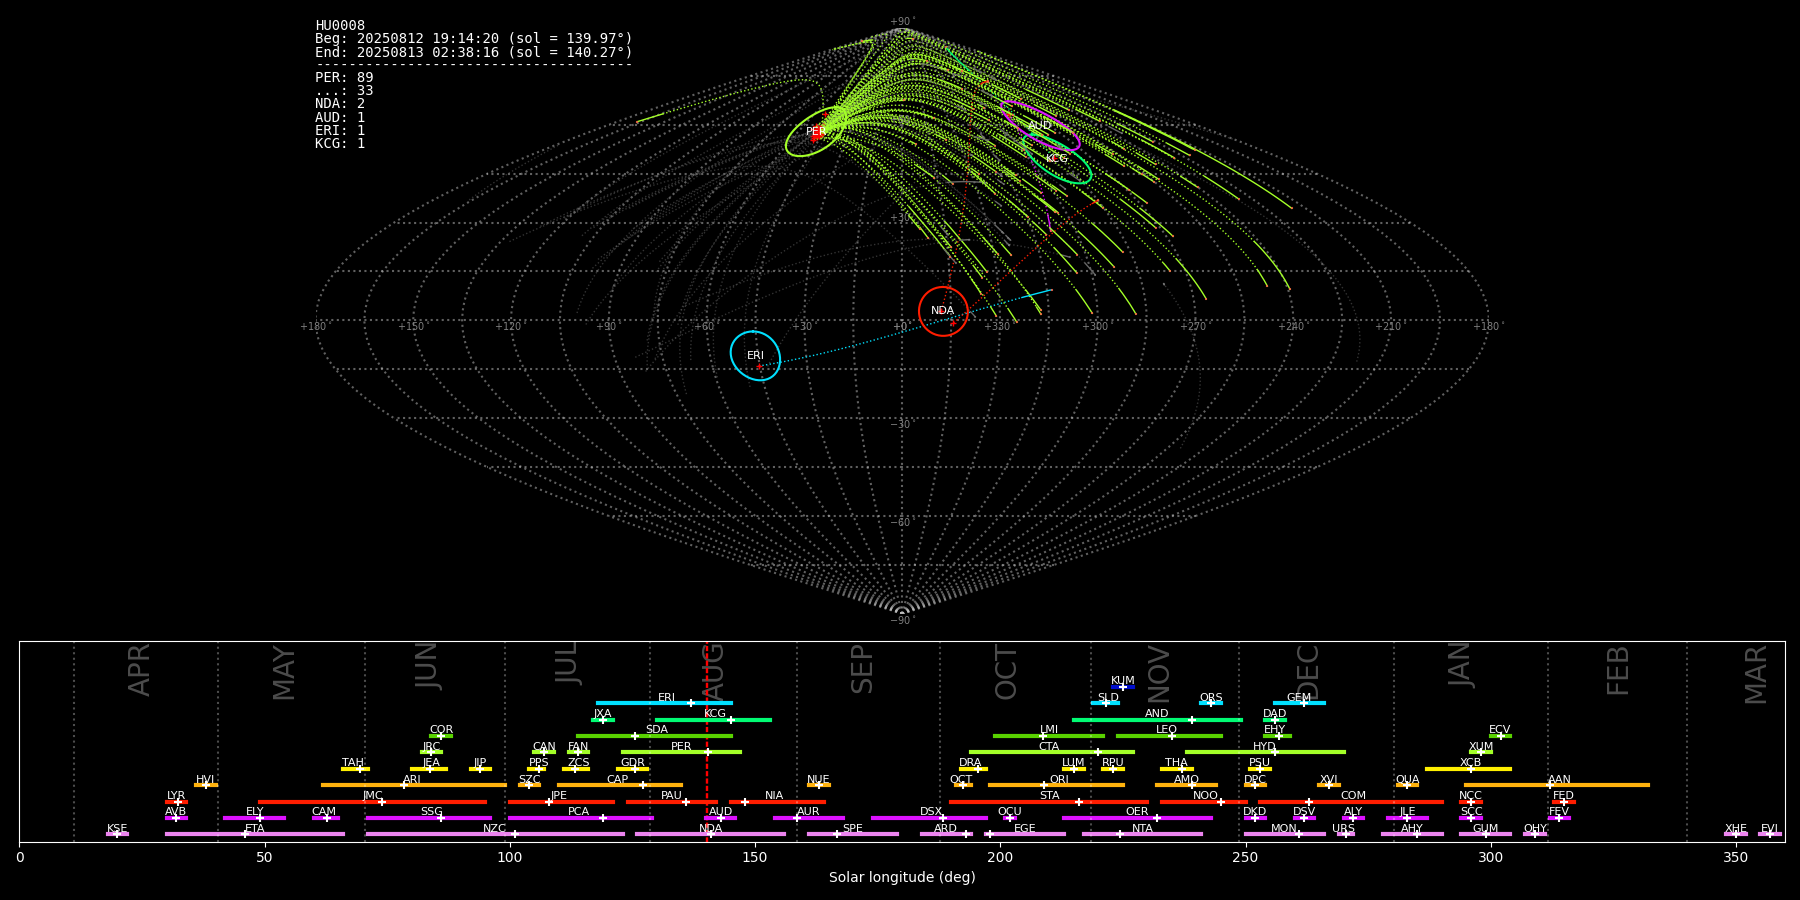
Task: Select the NZC shower bar in timeline
Action: click(495, 834)
